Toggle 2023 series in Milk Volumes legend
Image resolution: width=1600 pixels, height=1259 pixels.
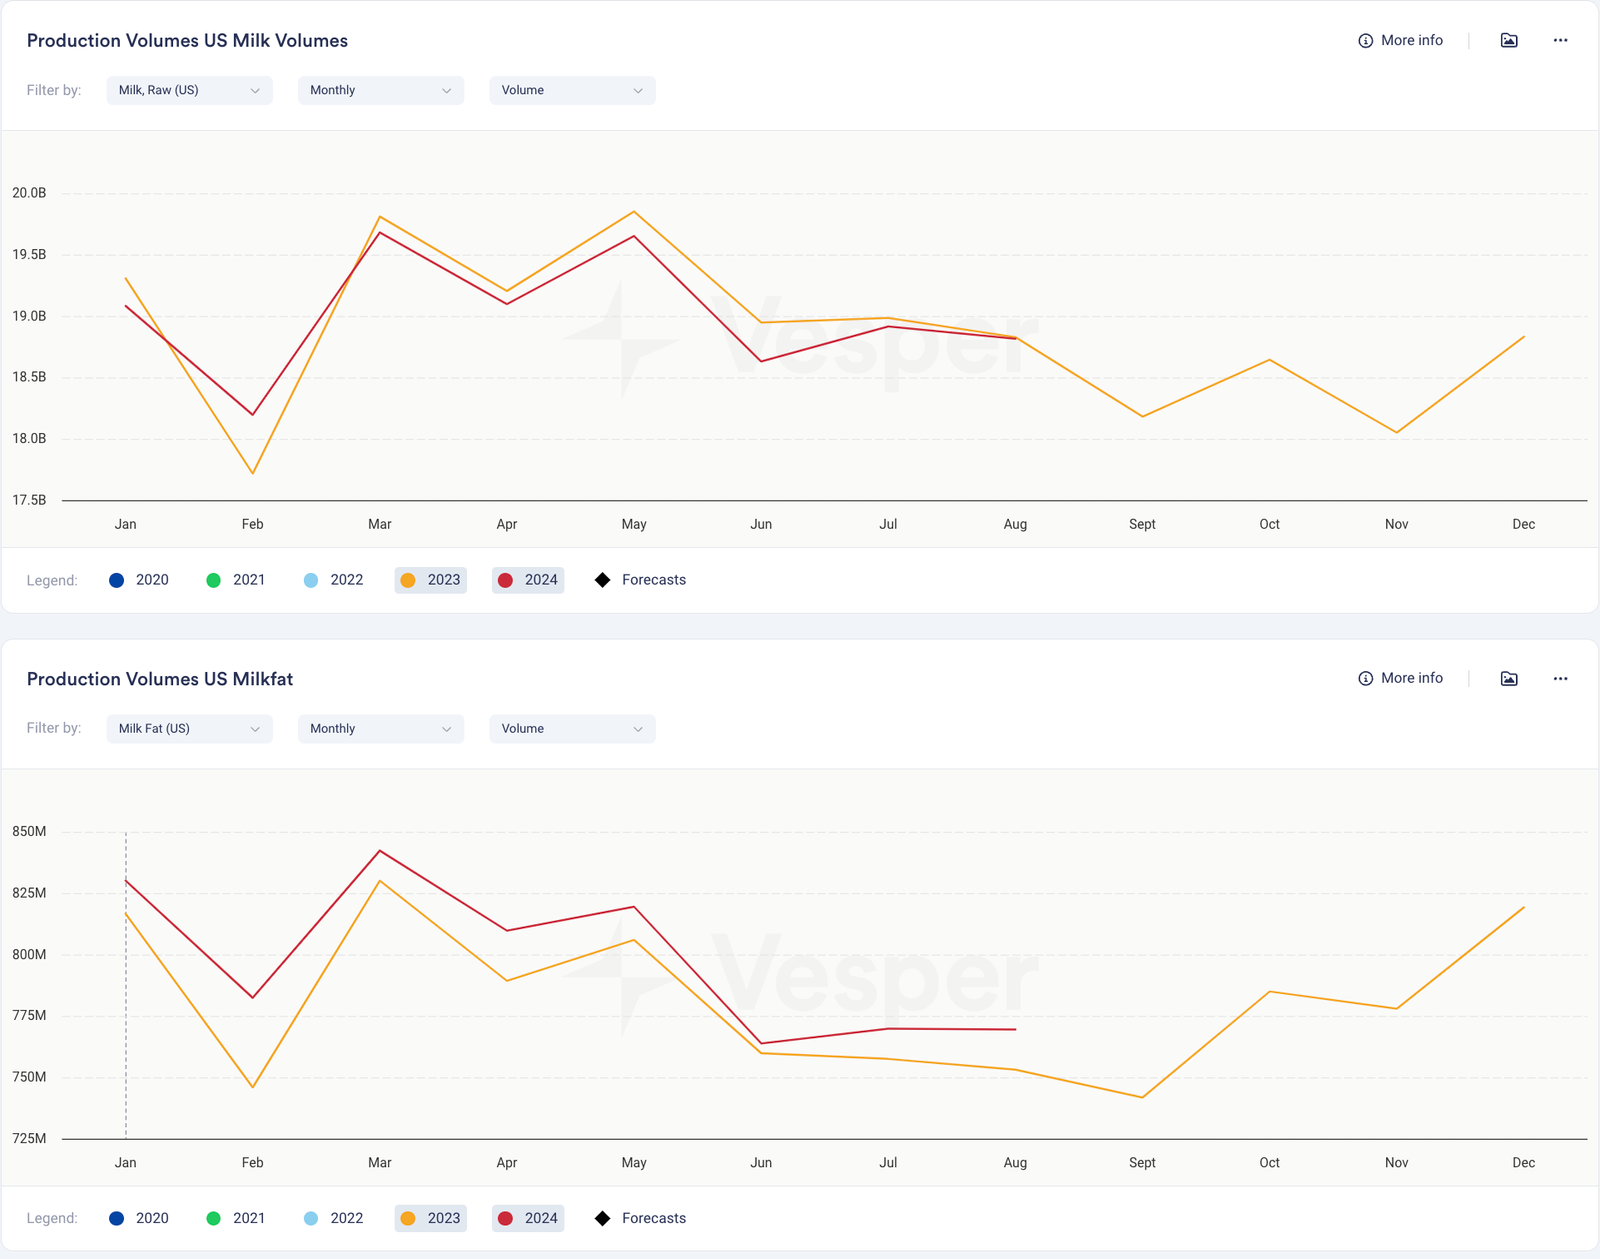(x=431, y=580)
